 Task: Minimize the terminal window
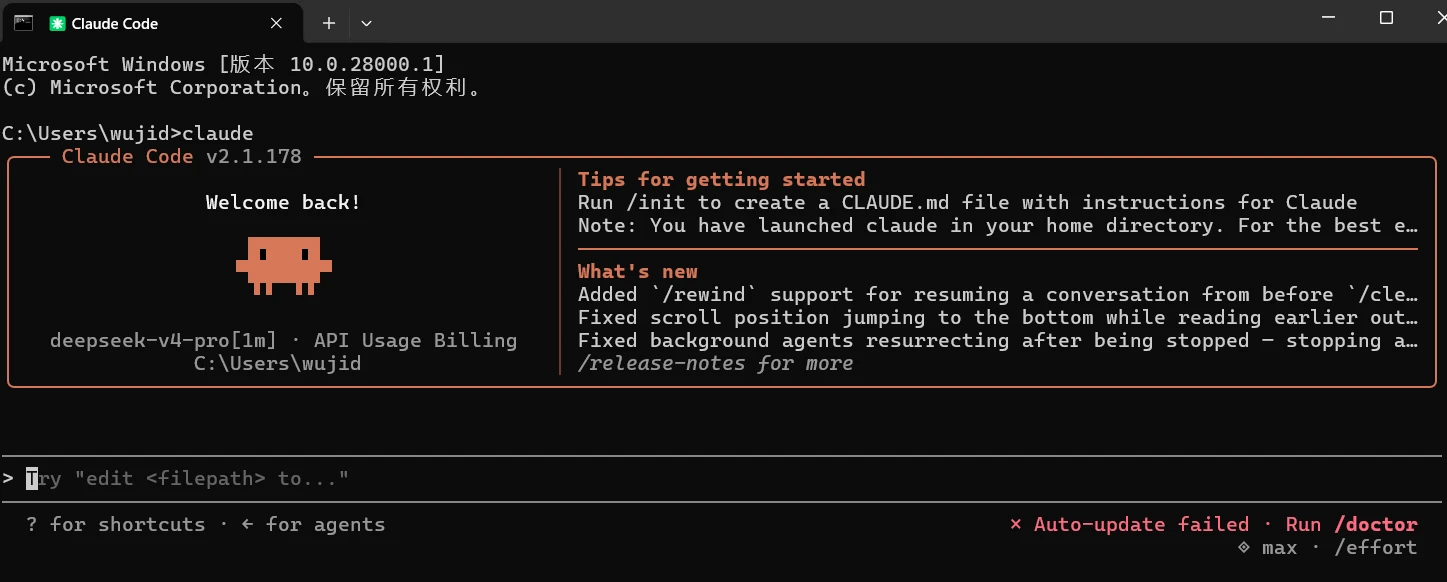1329,18
